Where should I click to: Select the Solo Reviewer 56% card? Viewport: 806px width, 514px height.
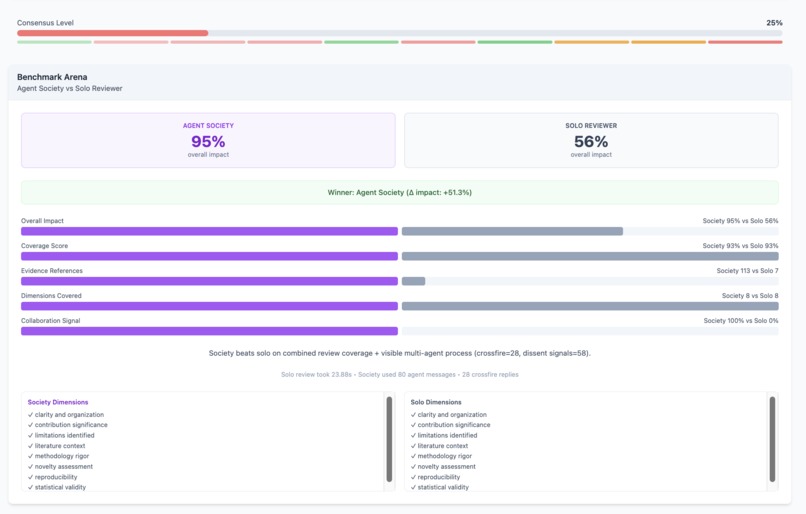coord(591,140)
